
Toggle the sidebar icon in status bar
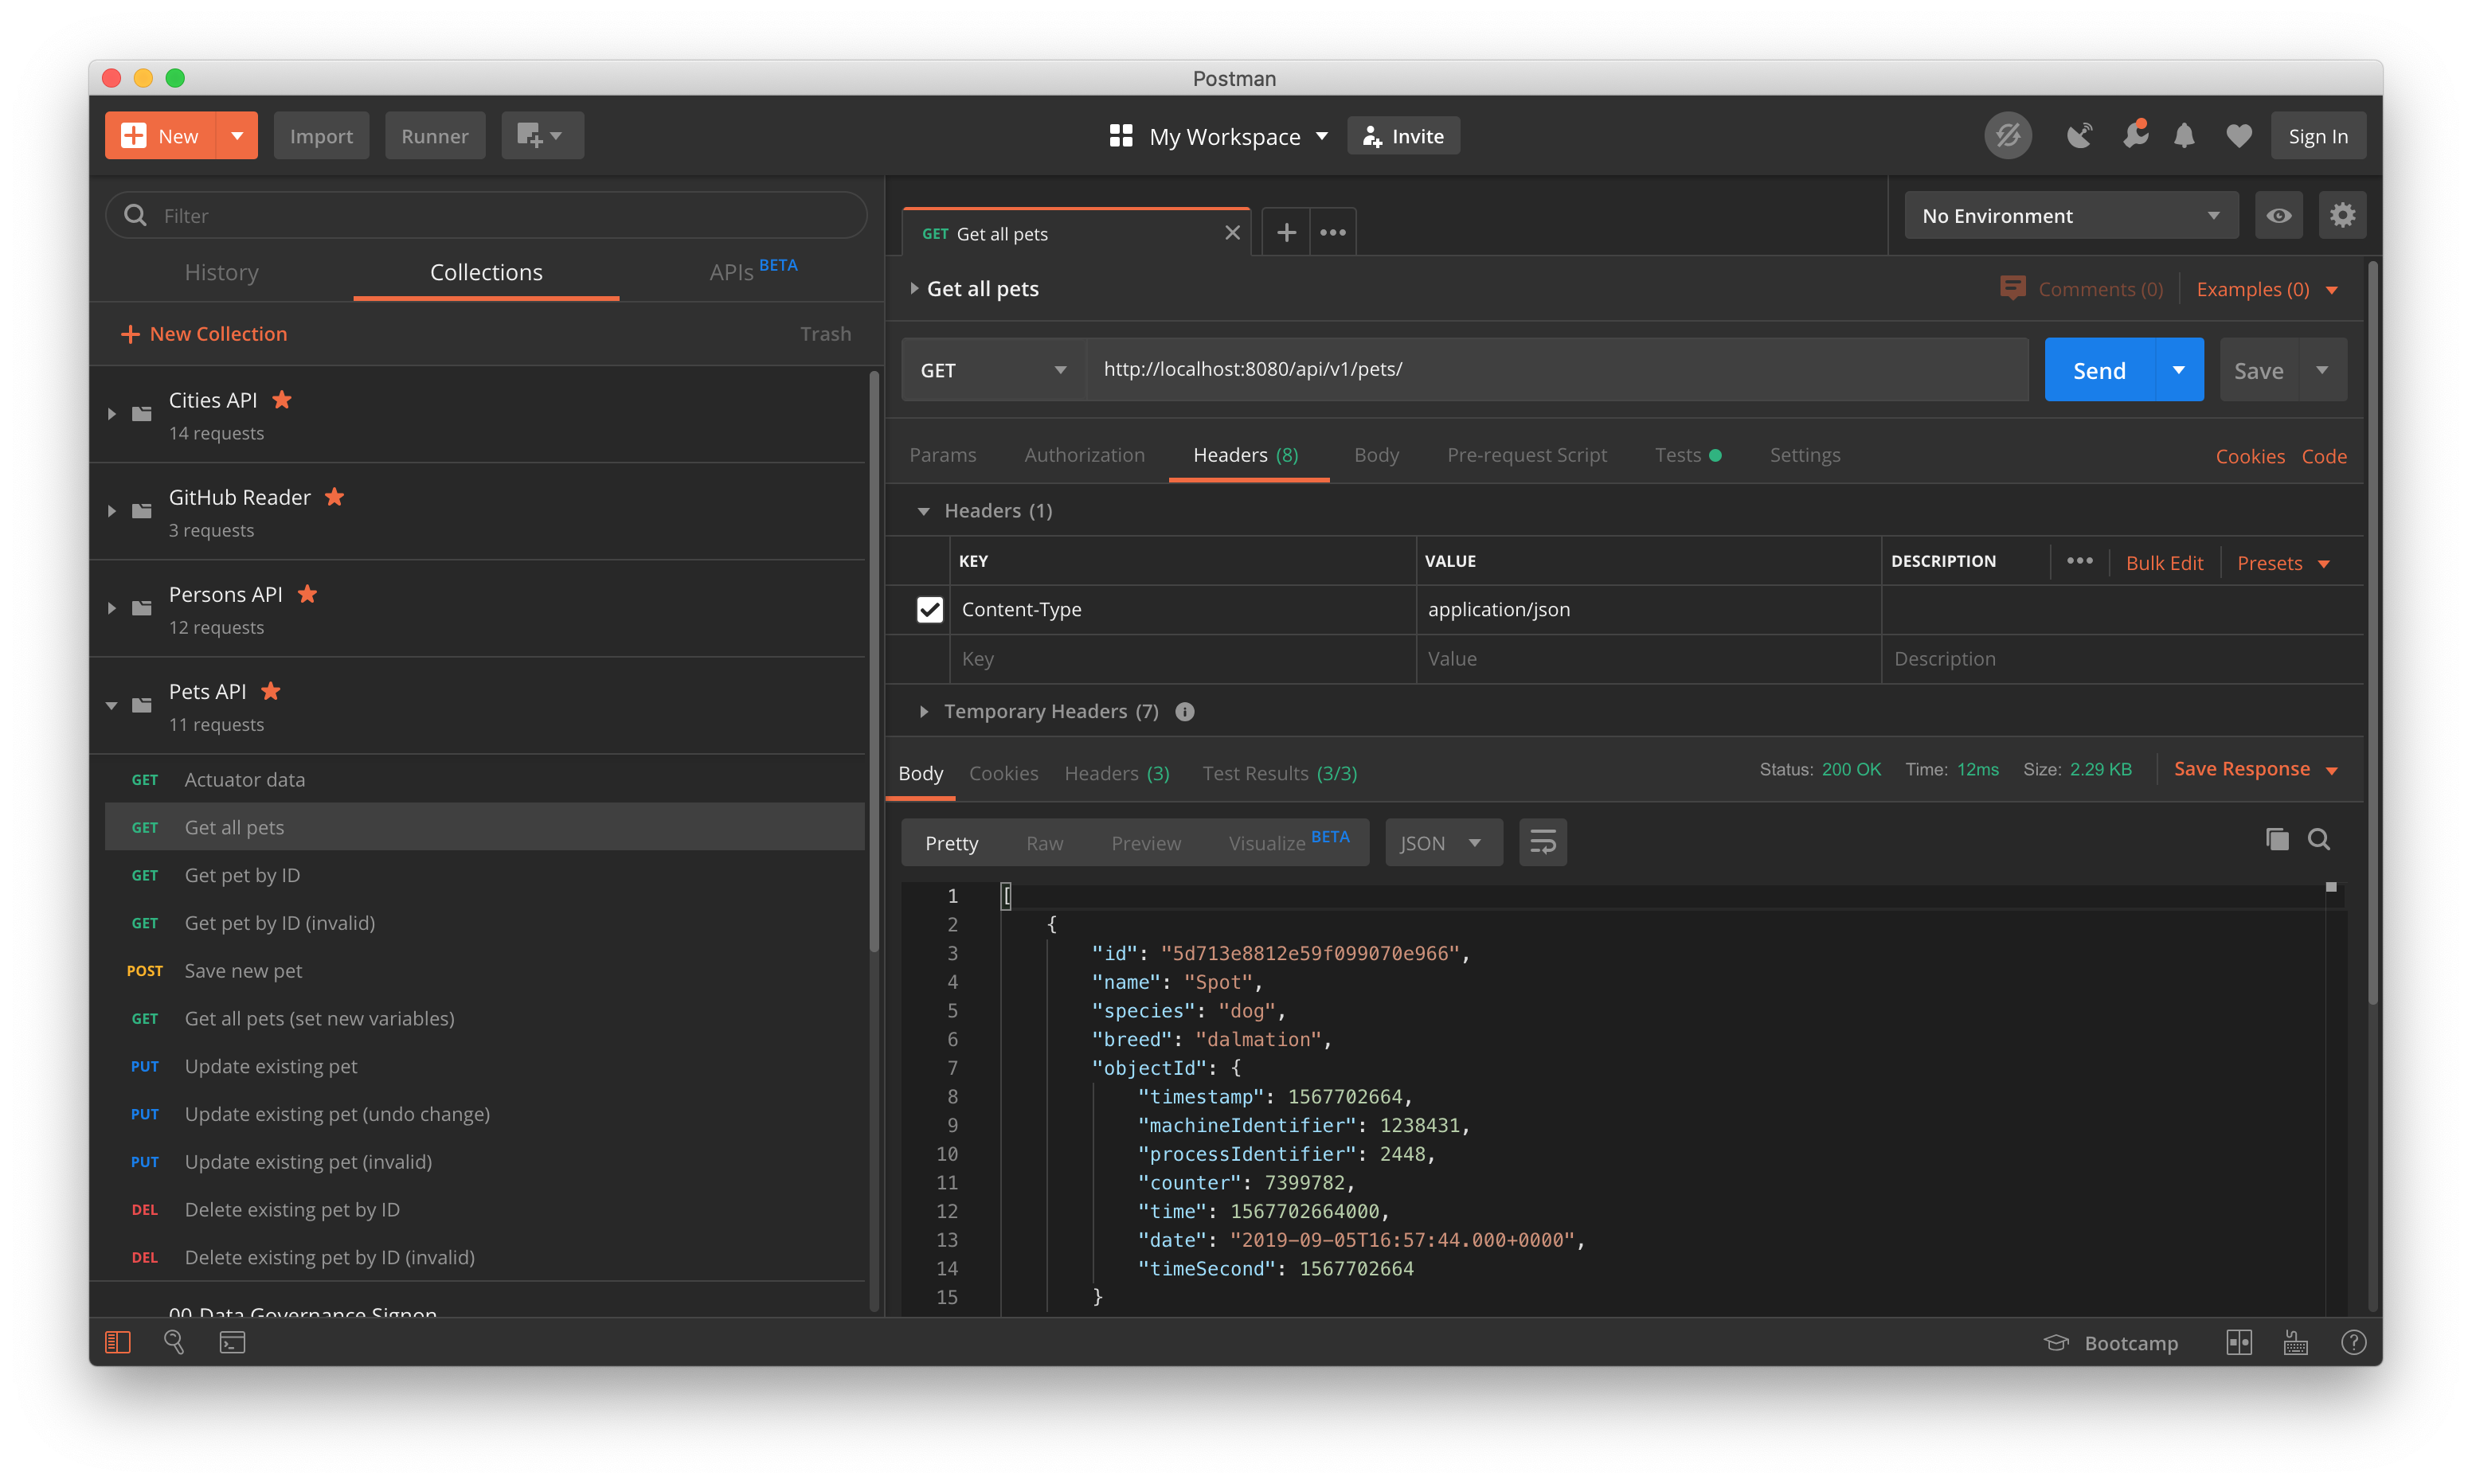(118, 1342)
